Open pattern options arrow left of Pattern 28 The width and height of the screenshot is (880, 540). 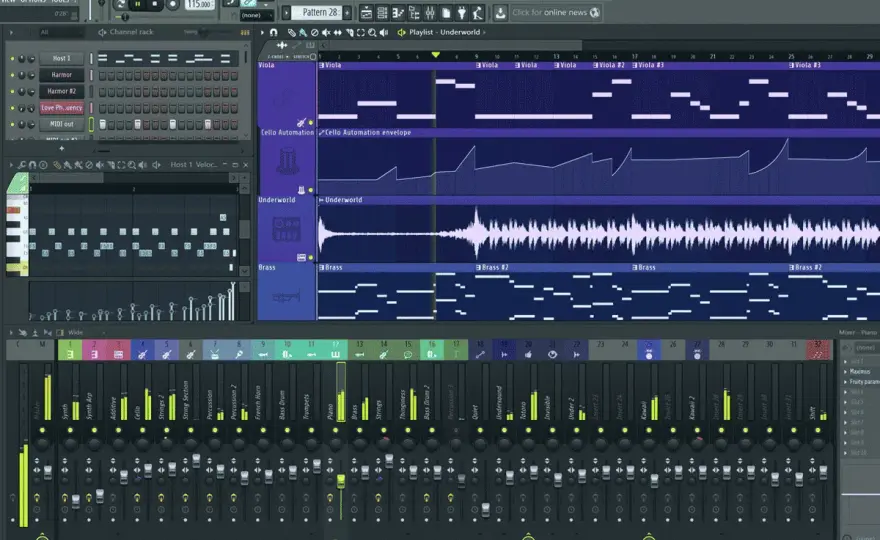pyautogui.click(x=286, y=12)
